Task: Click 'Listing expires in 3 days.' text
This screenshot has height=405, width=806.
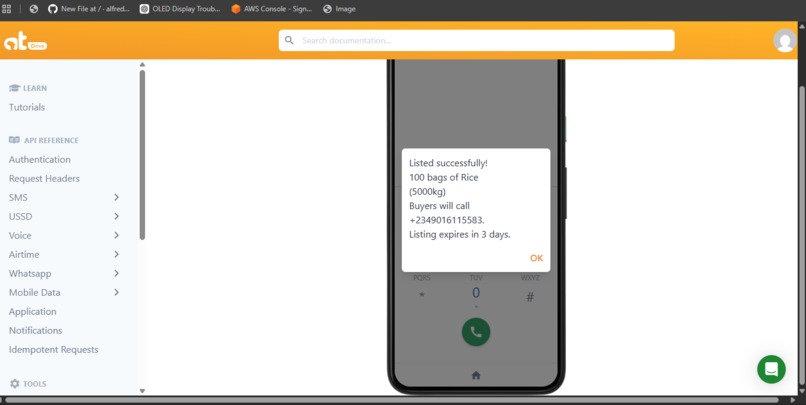Action: coord(460,234)
